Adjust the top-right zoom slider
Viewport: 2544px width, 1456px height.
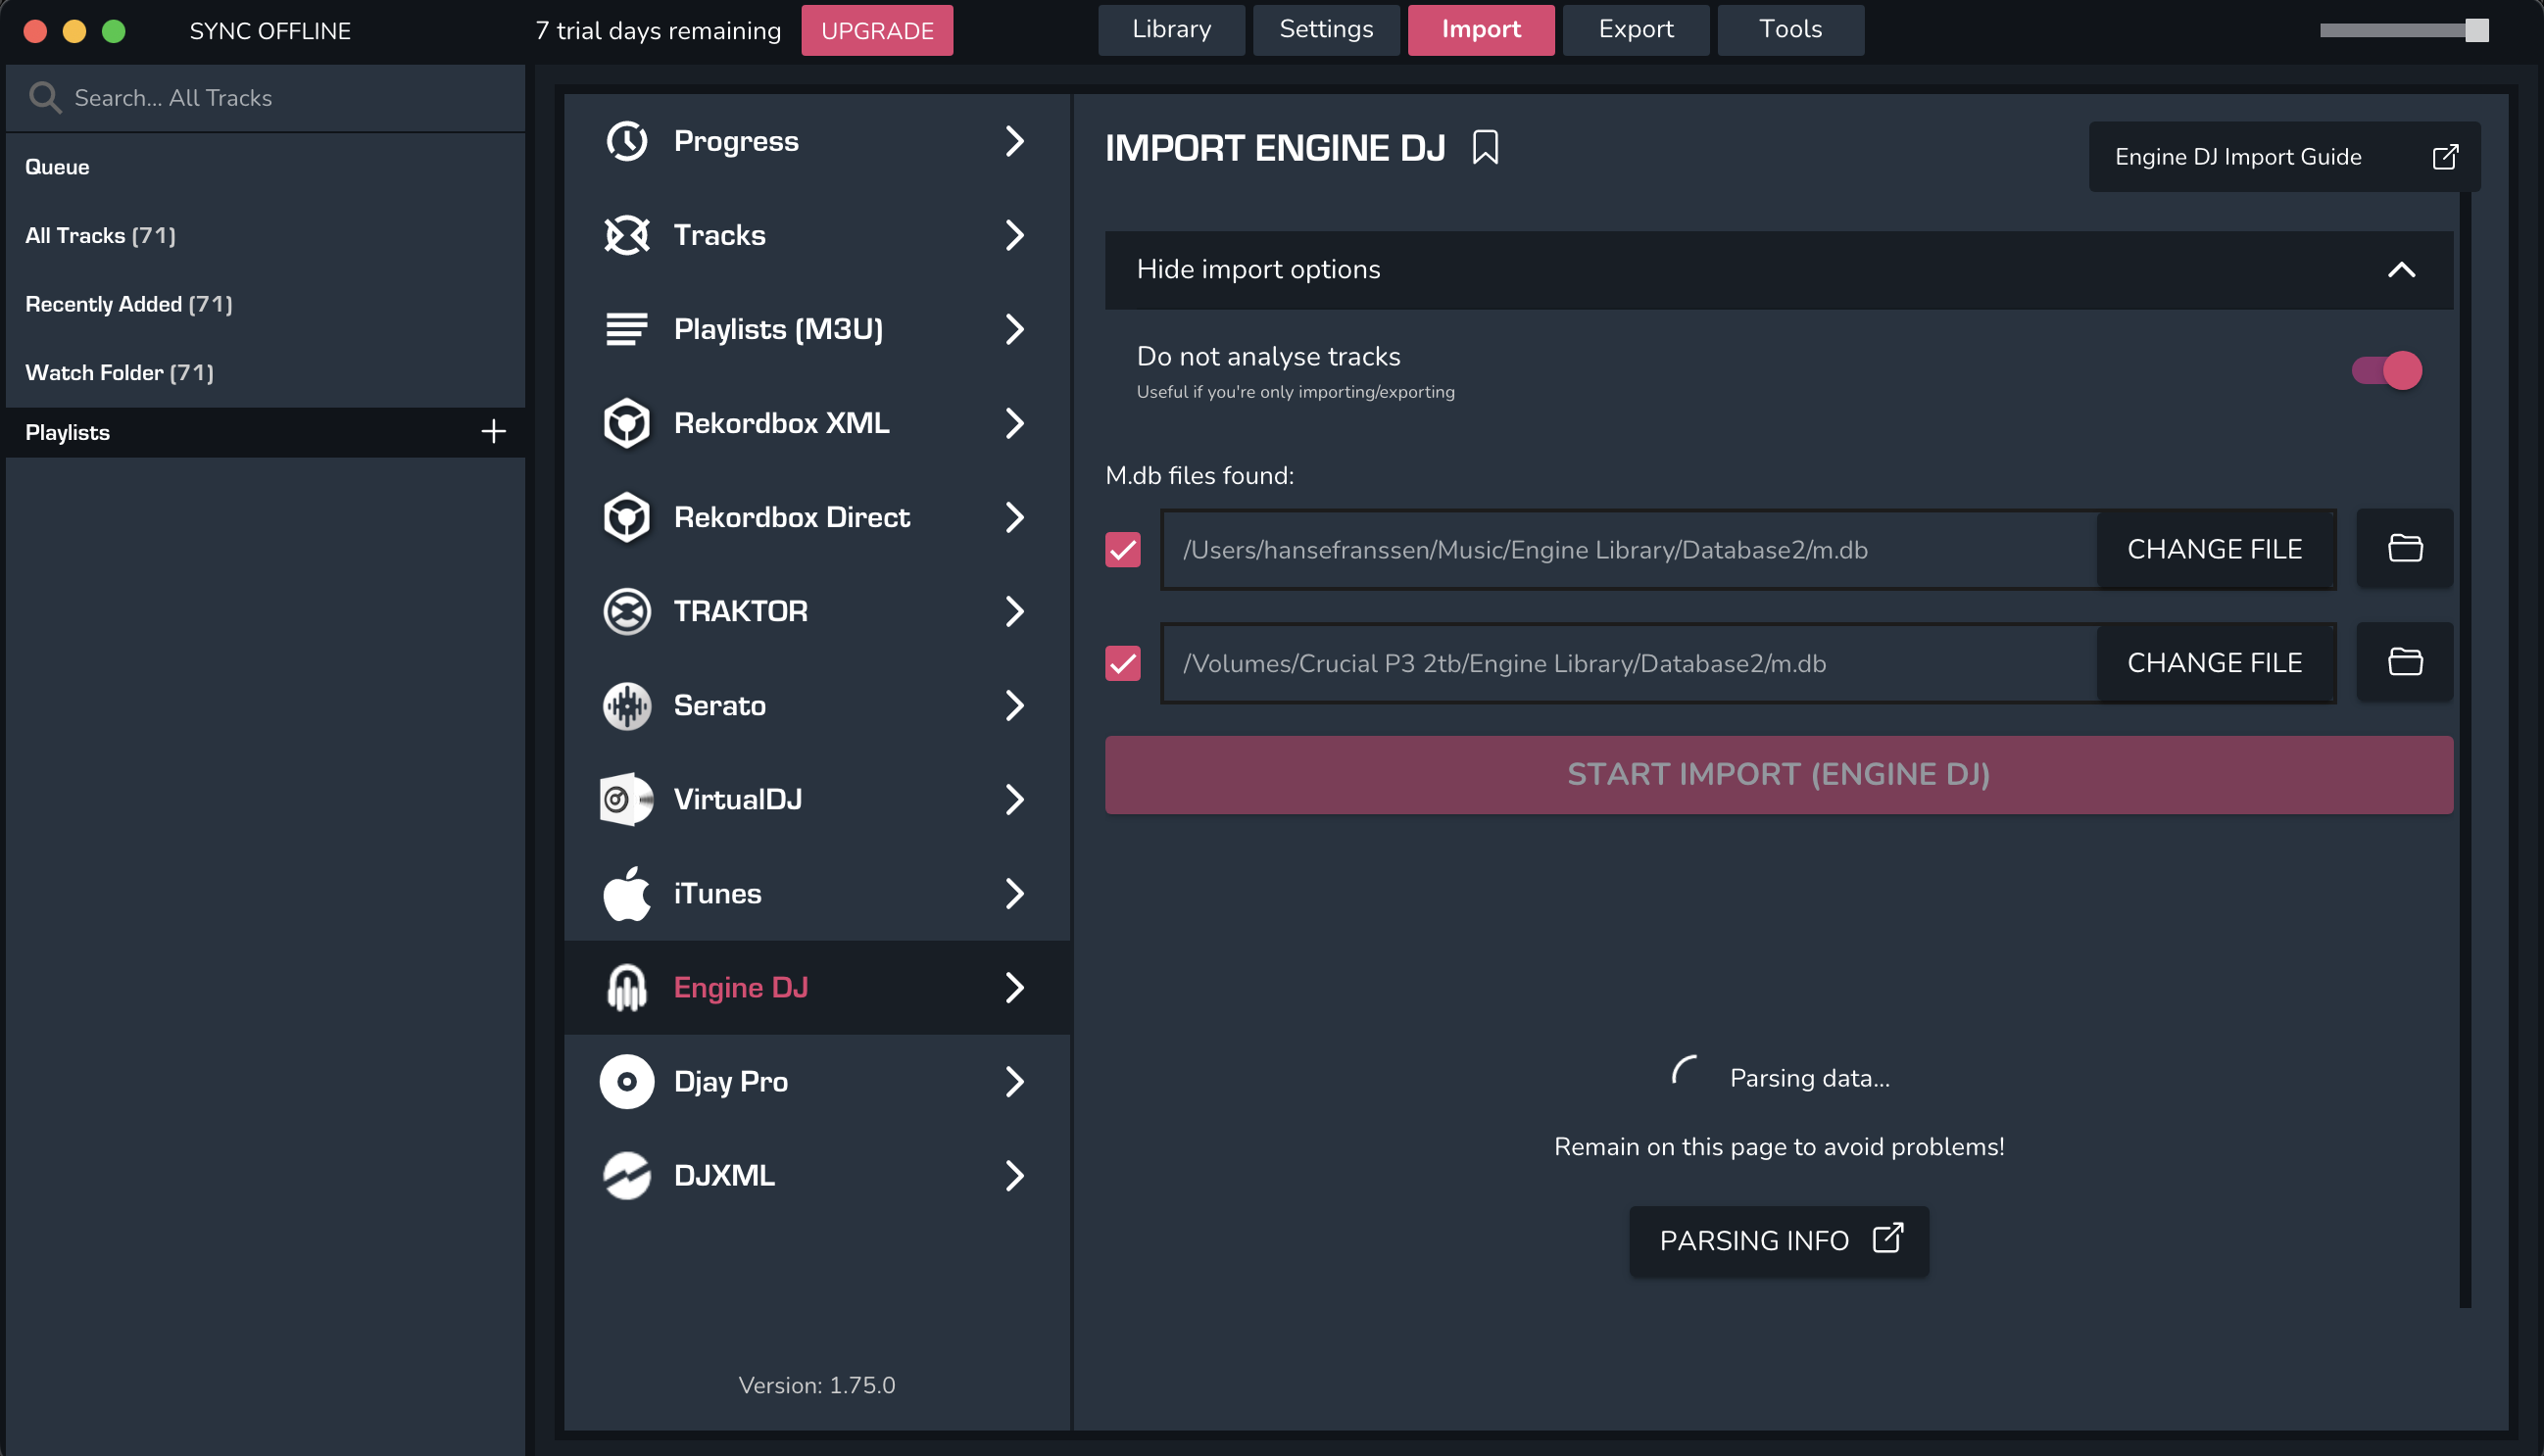[x=2476, y=30]
